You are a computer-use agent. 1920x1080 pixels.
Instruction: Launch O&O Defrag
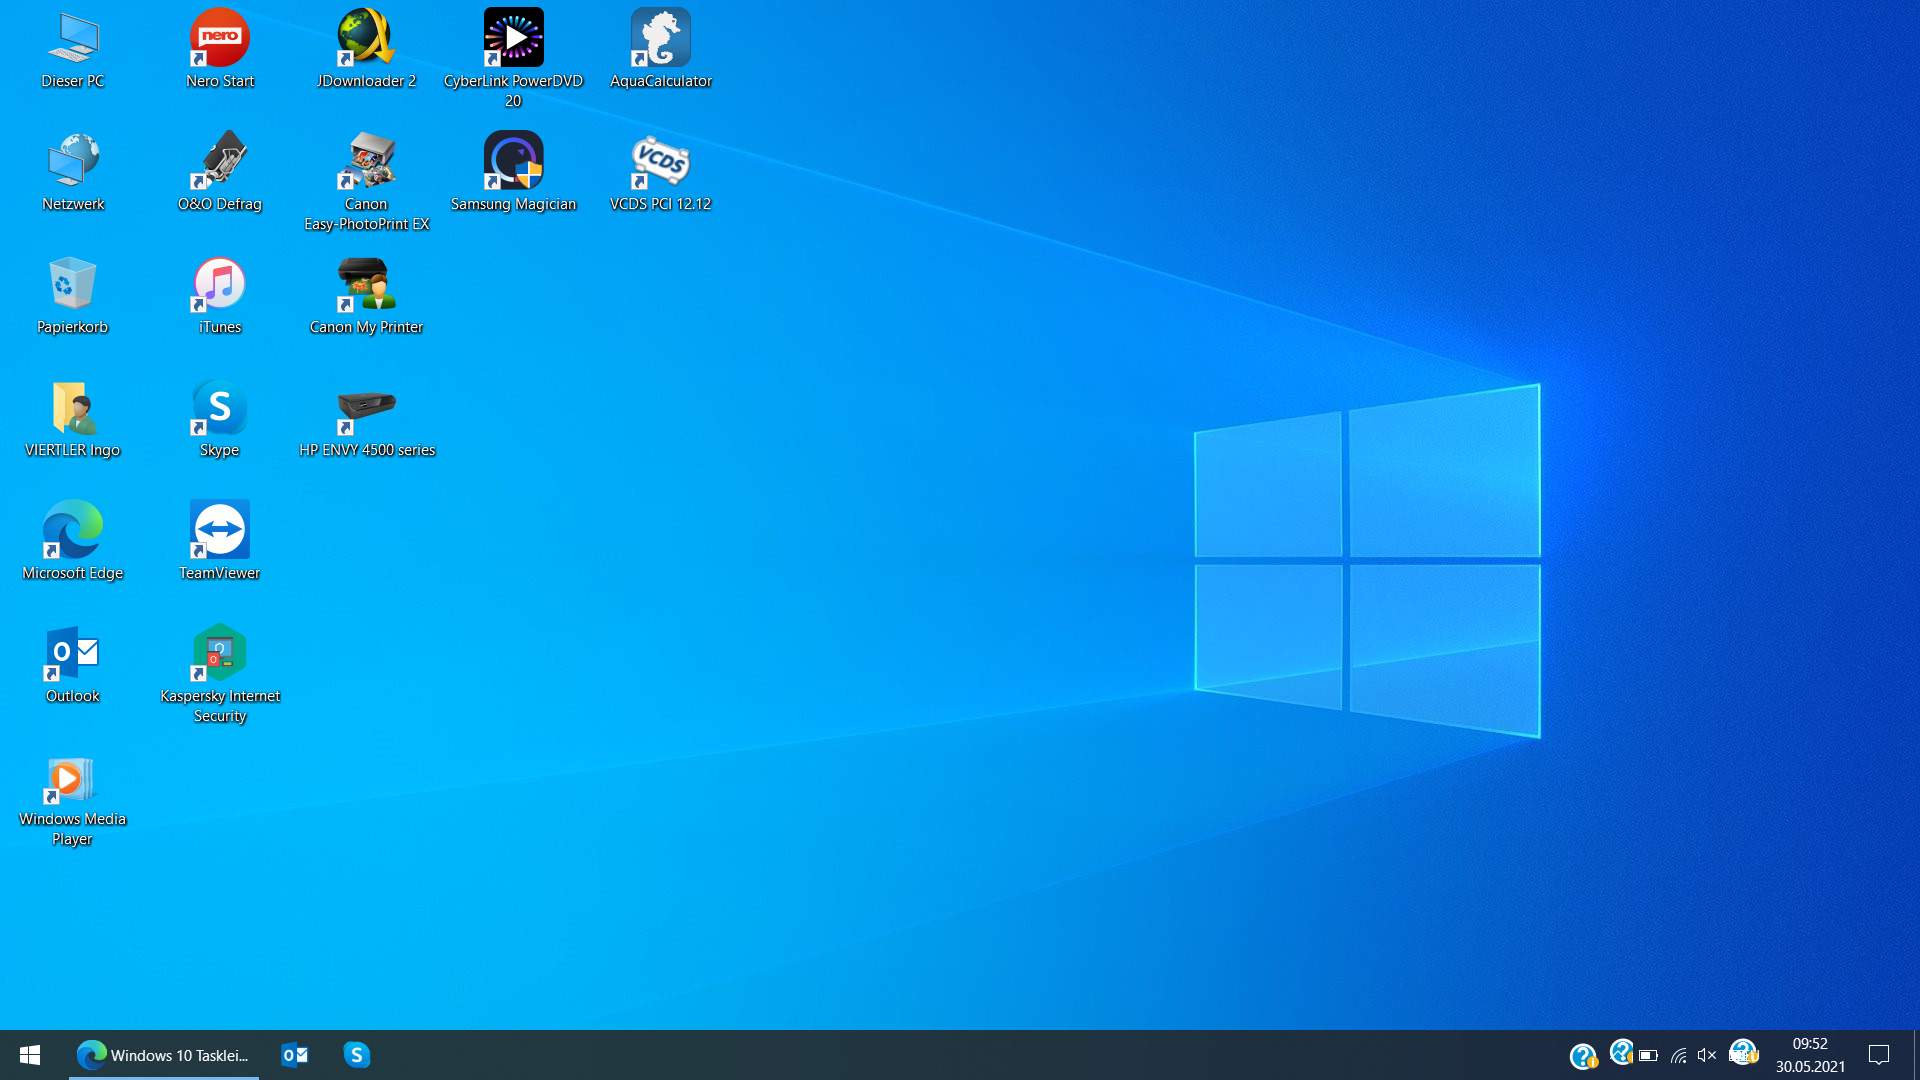[219, 160]
